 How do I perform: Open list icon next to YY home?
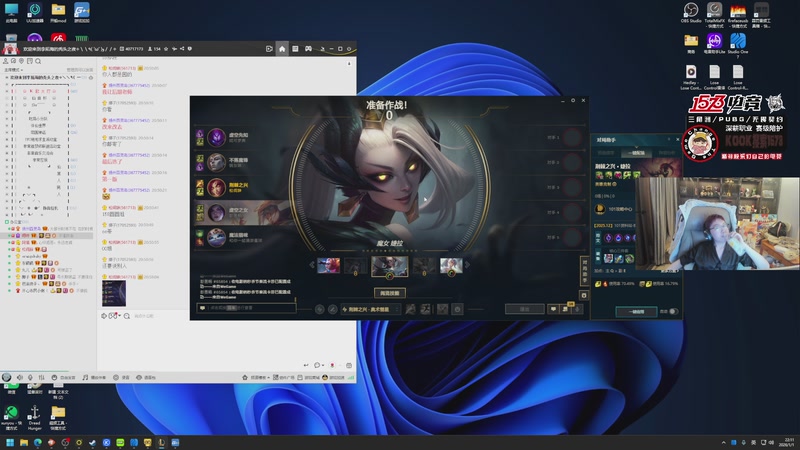pos(295,49)
